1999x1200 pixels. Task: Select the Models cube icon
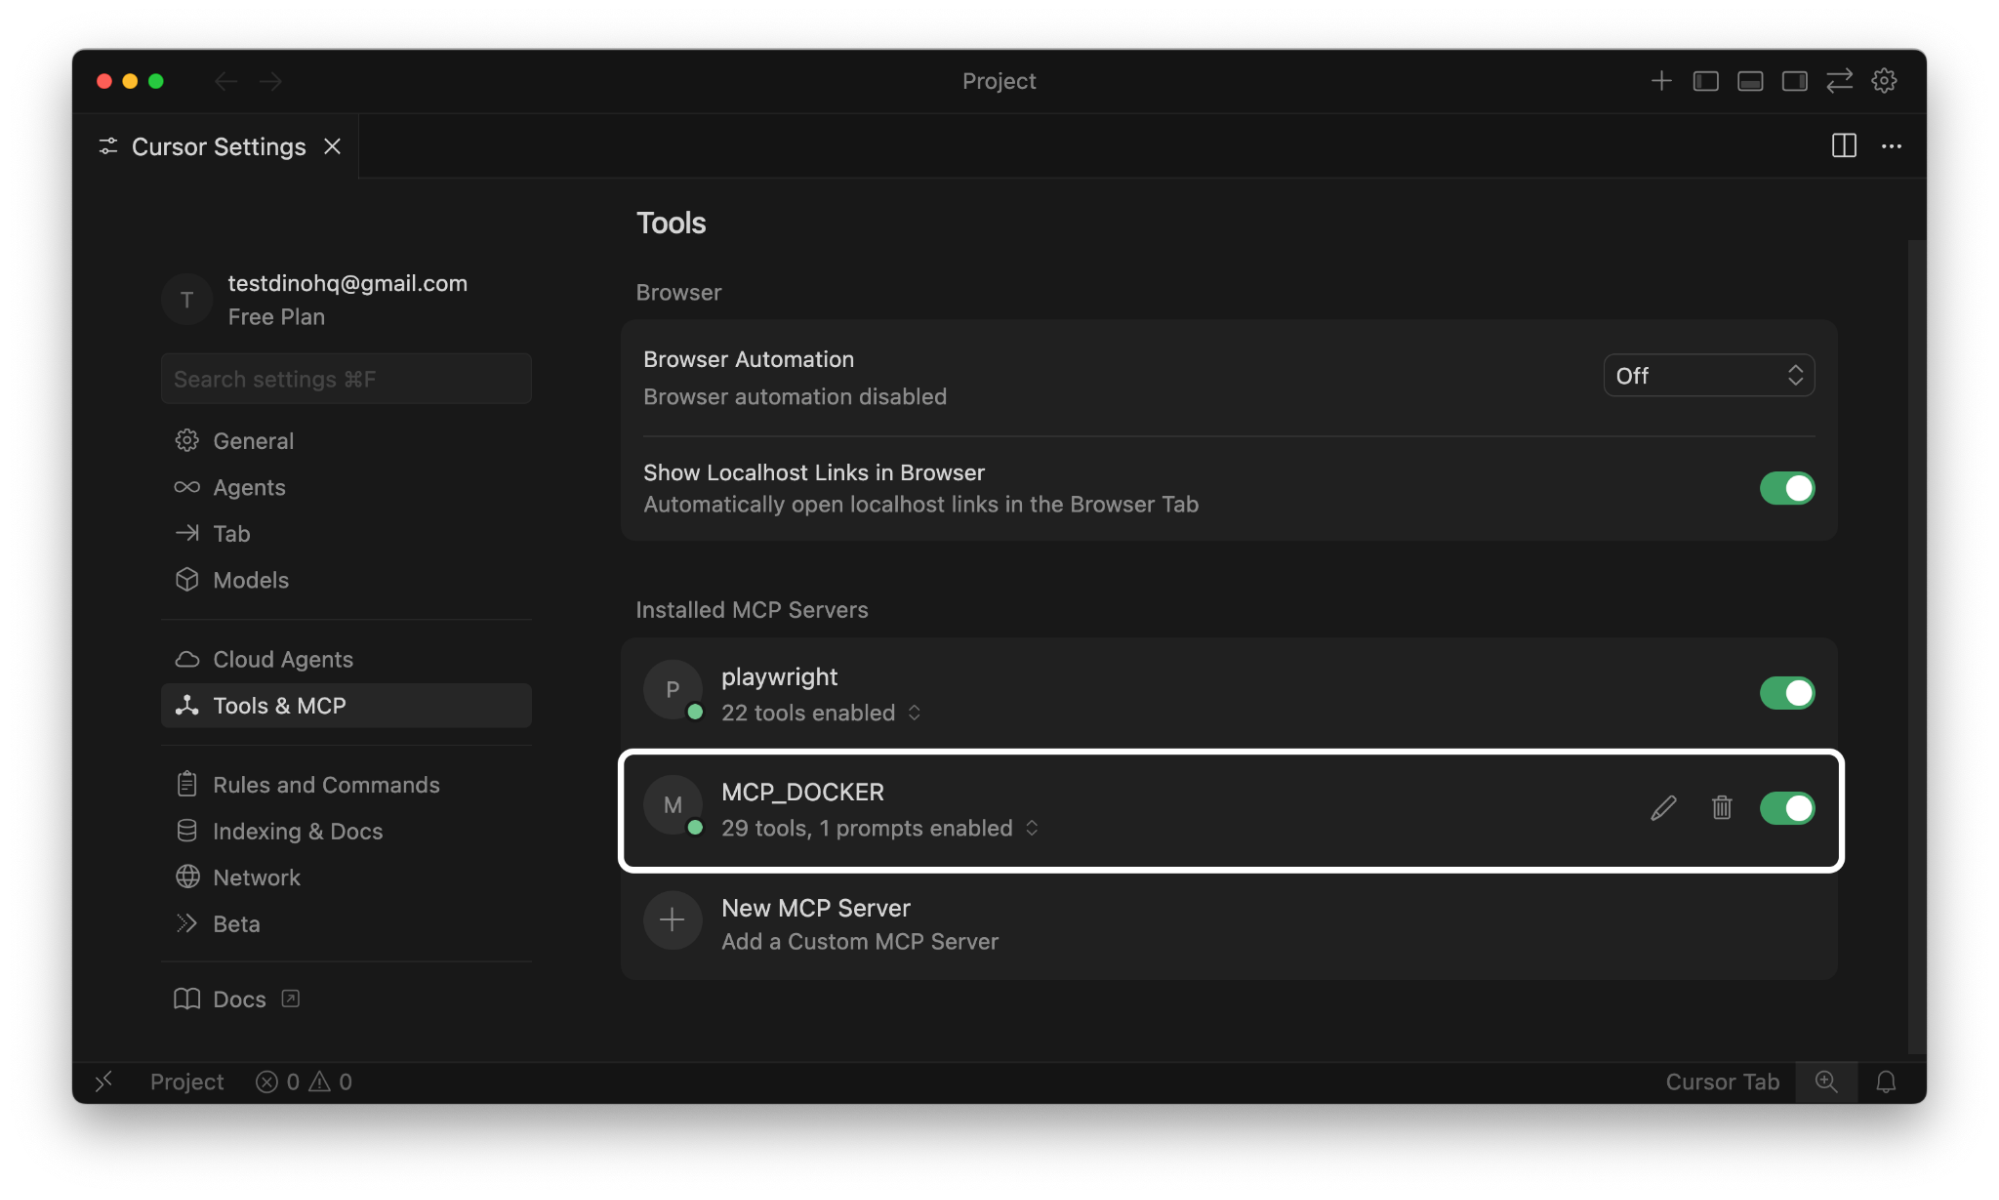coord(186,580)
